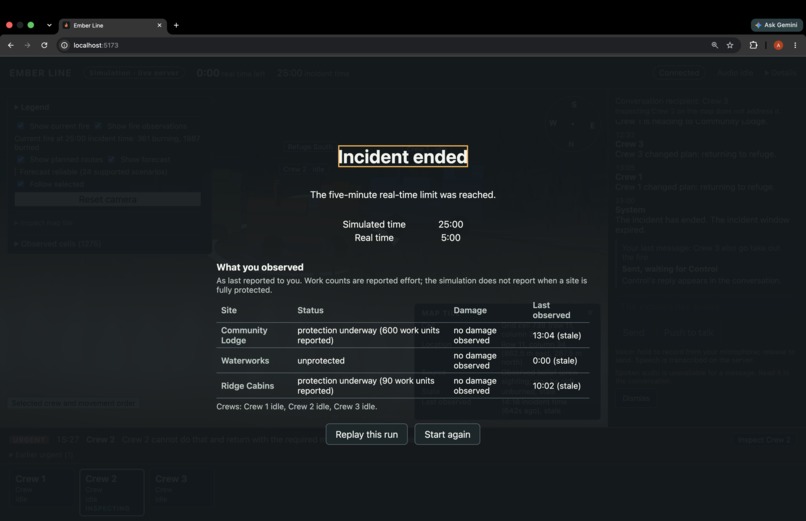
Task: Expand the Legend section
Action: point(32,107)
